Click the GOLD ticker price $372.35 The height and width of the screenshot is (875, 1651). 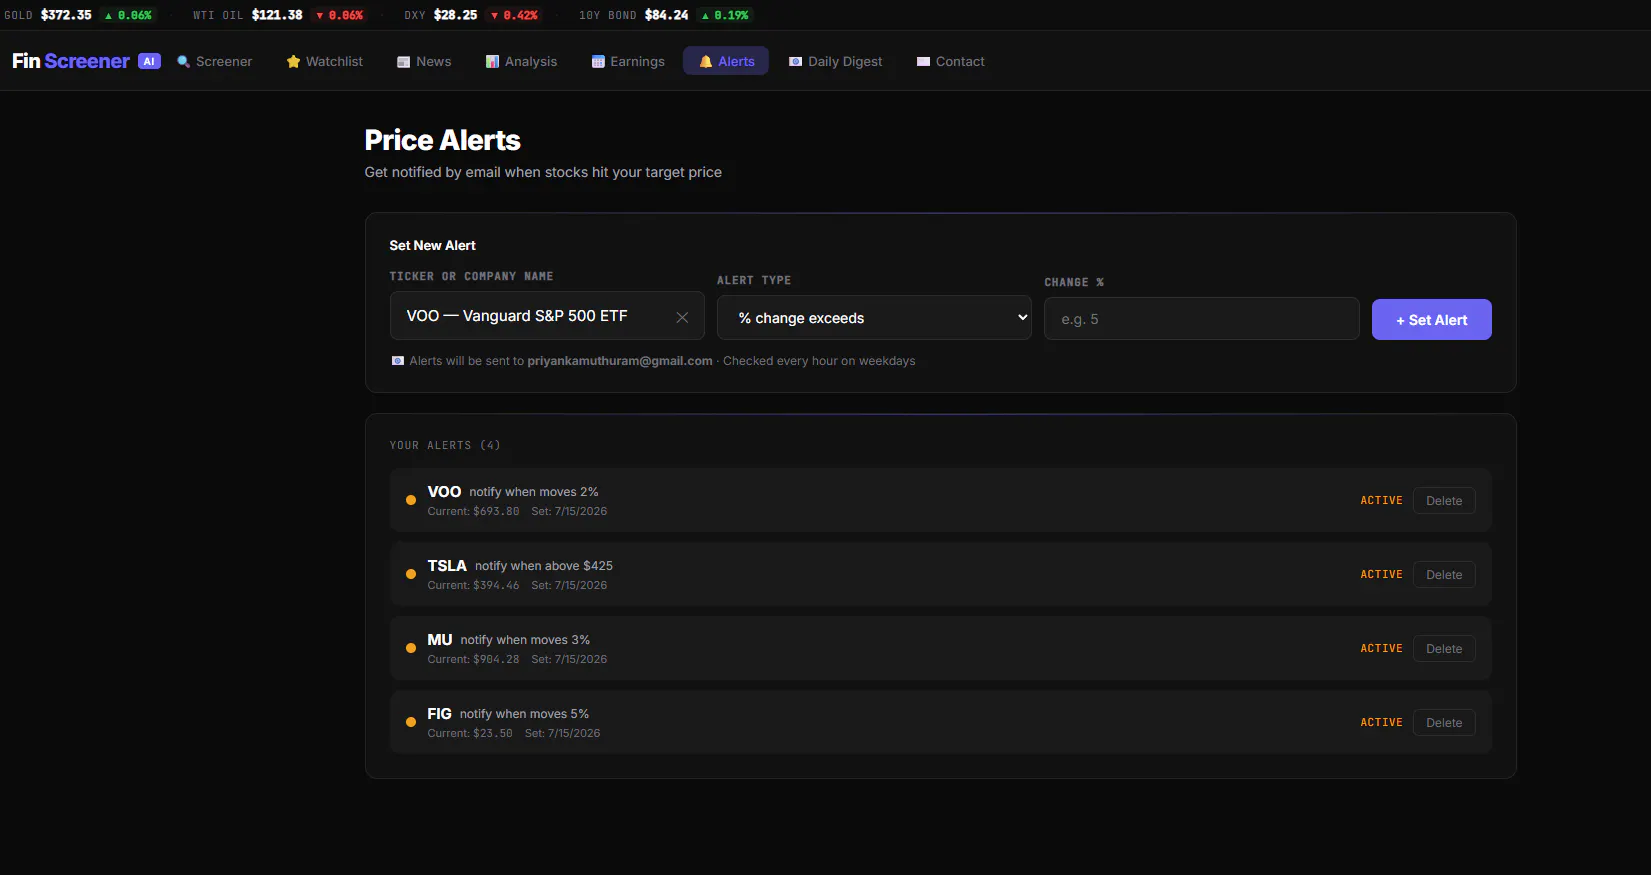tap(66, 15)
